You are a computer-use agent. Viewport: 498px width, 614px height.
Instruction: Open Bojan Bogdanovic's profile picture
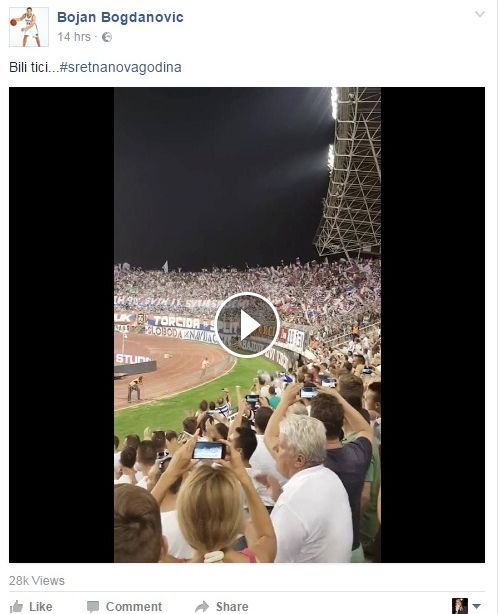click(29, 27)
